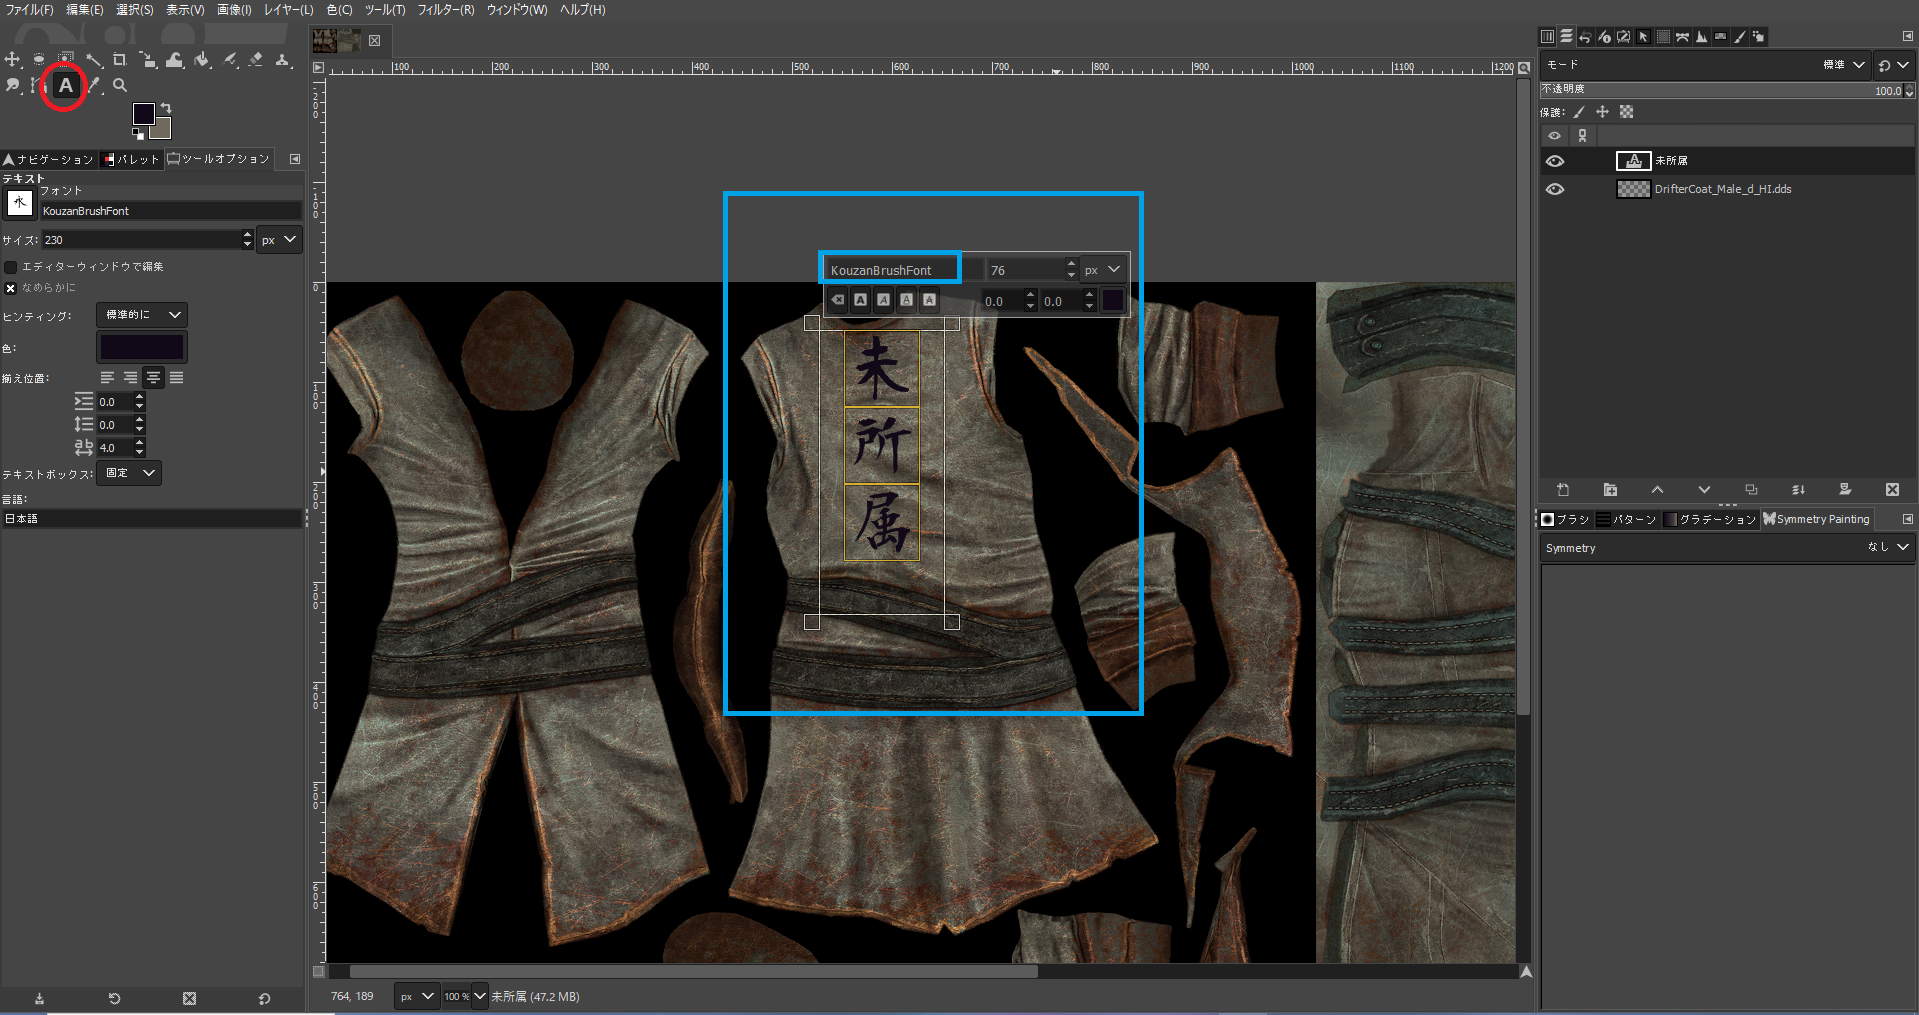Adjust the layer 不透明度 opacity slider
This screenshot has height=1015, width=1919.
click(x=1722, y=90)
